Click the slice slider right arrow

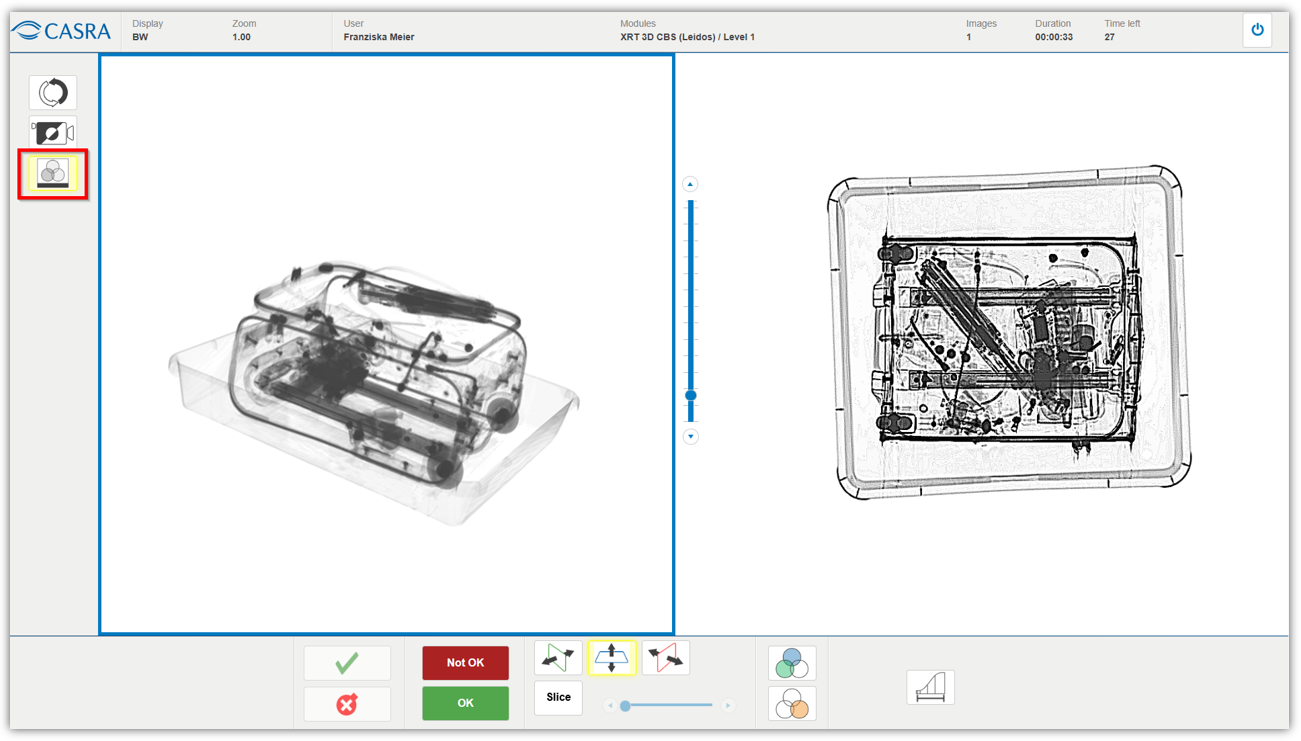[728, 706]
